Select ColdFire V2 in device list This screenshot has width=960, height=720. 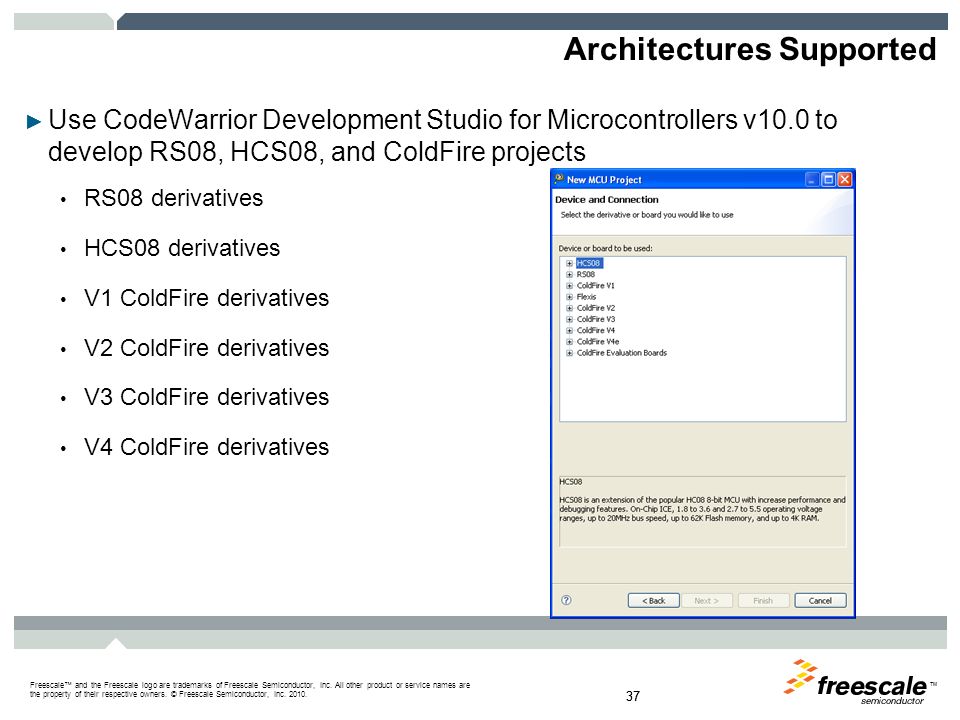(596, 308)
